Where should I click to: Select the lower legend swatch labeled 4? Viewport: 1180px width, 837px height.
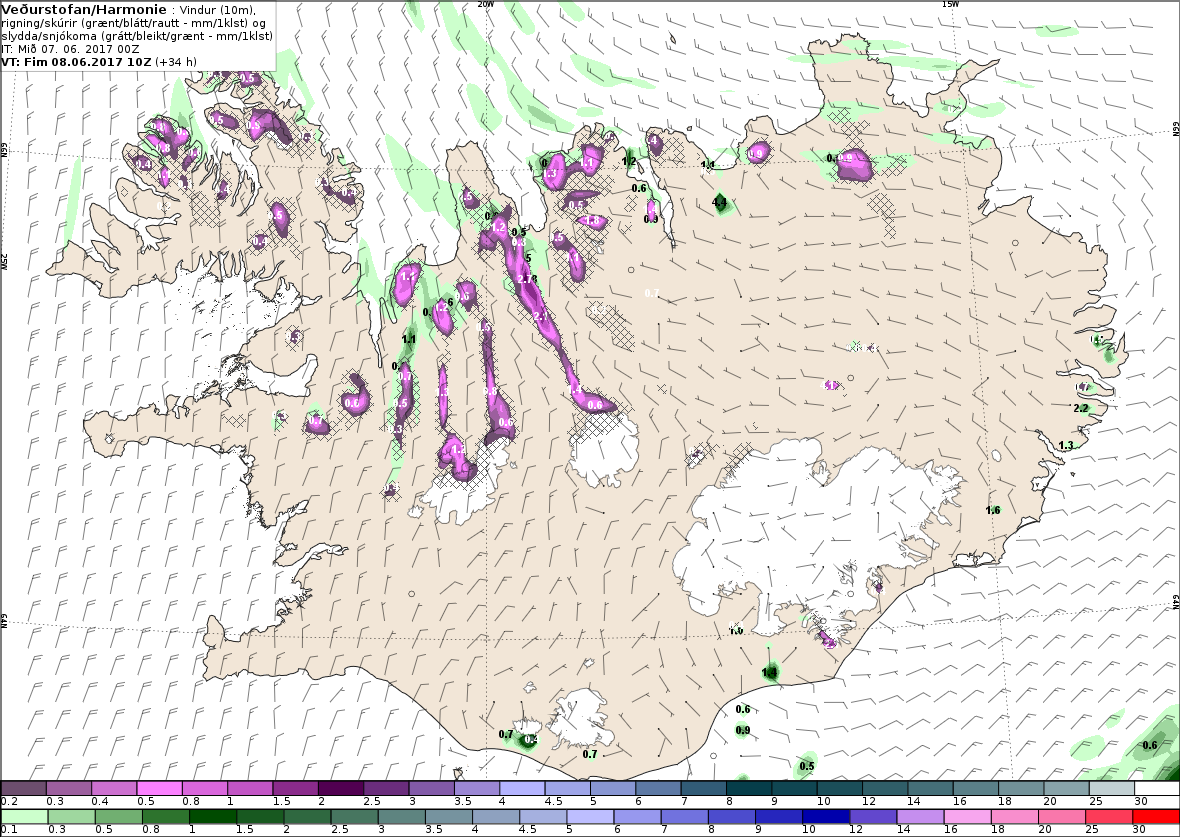tap(495, 817)
